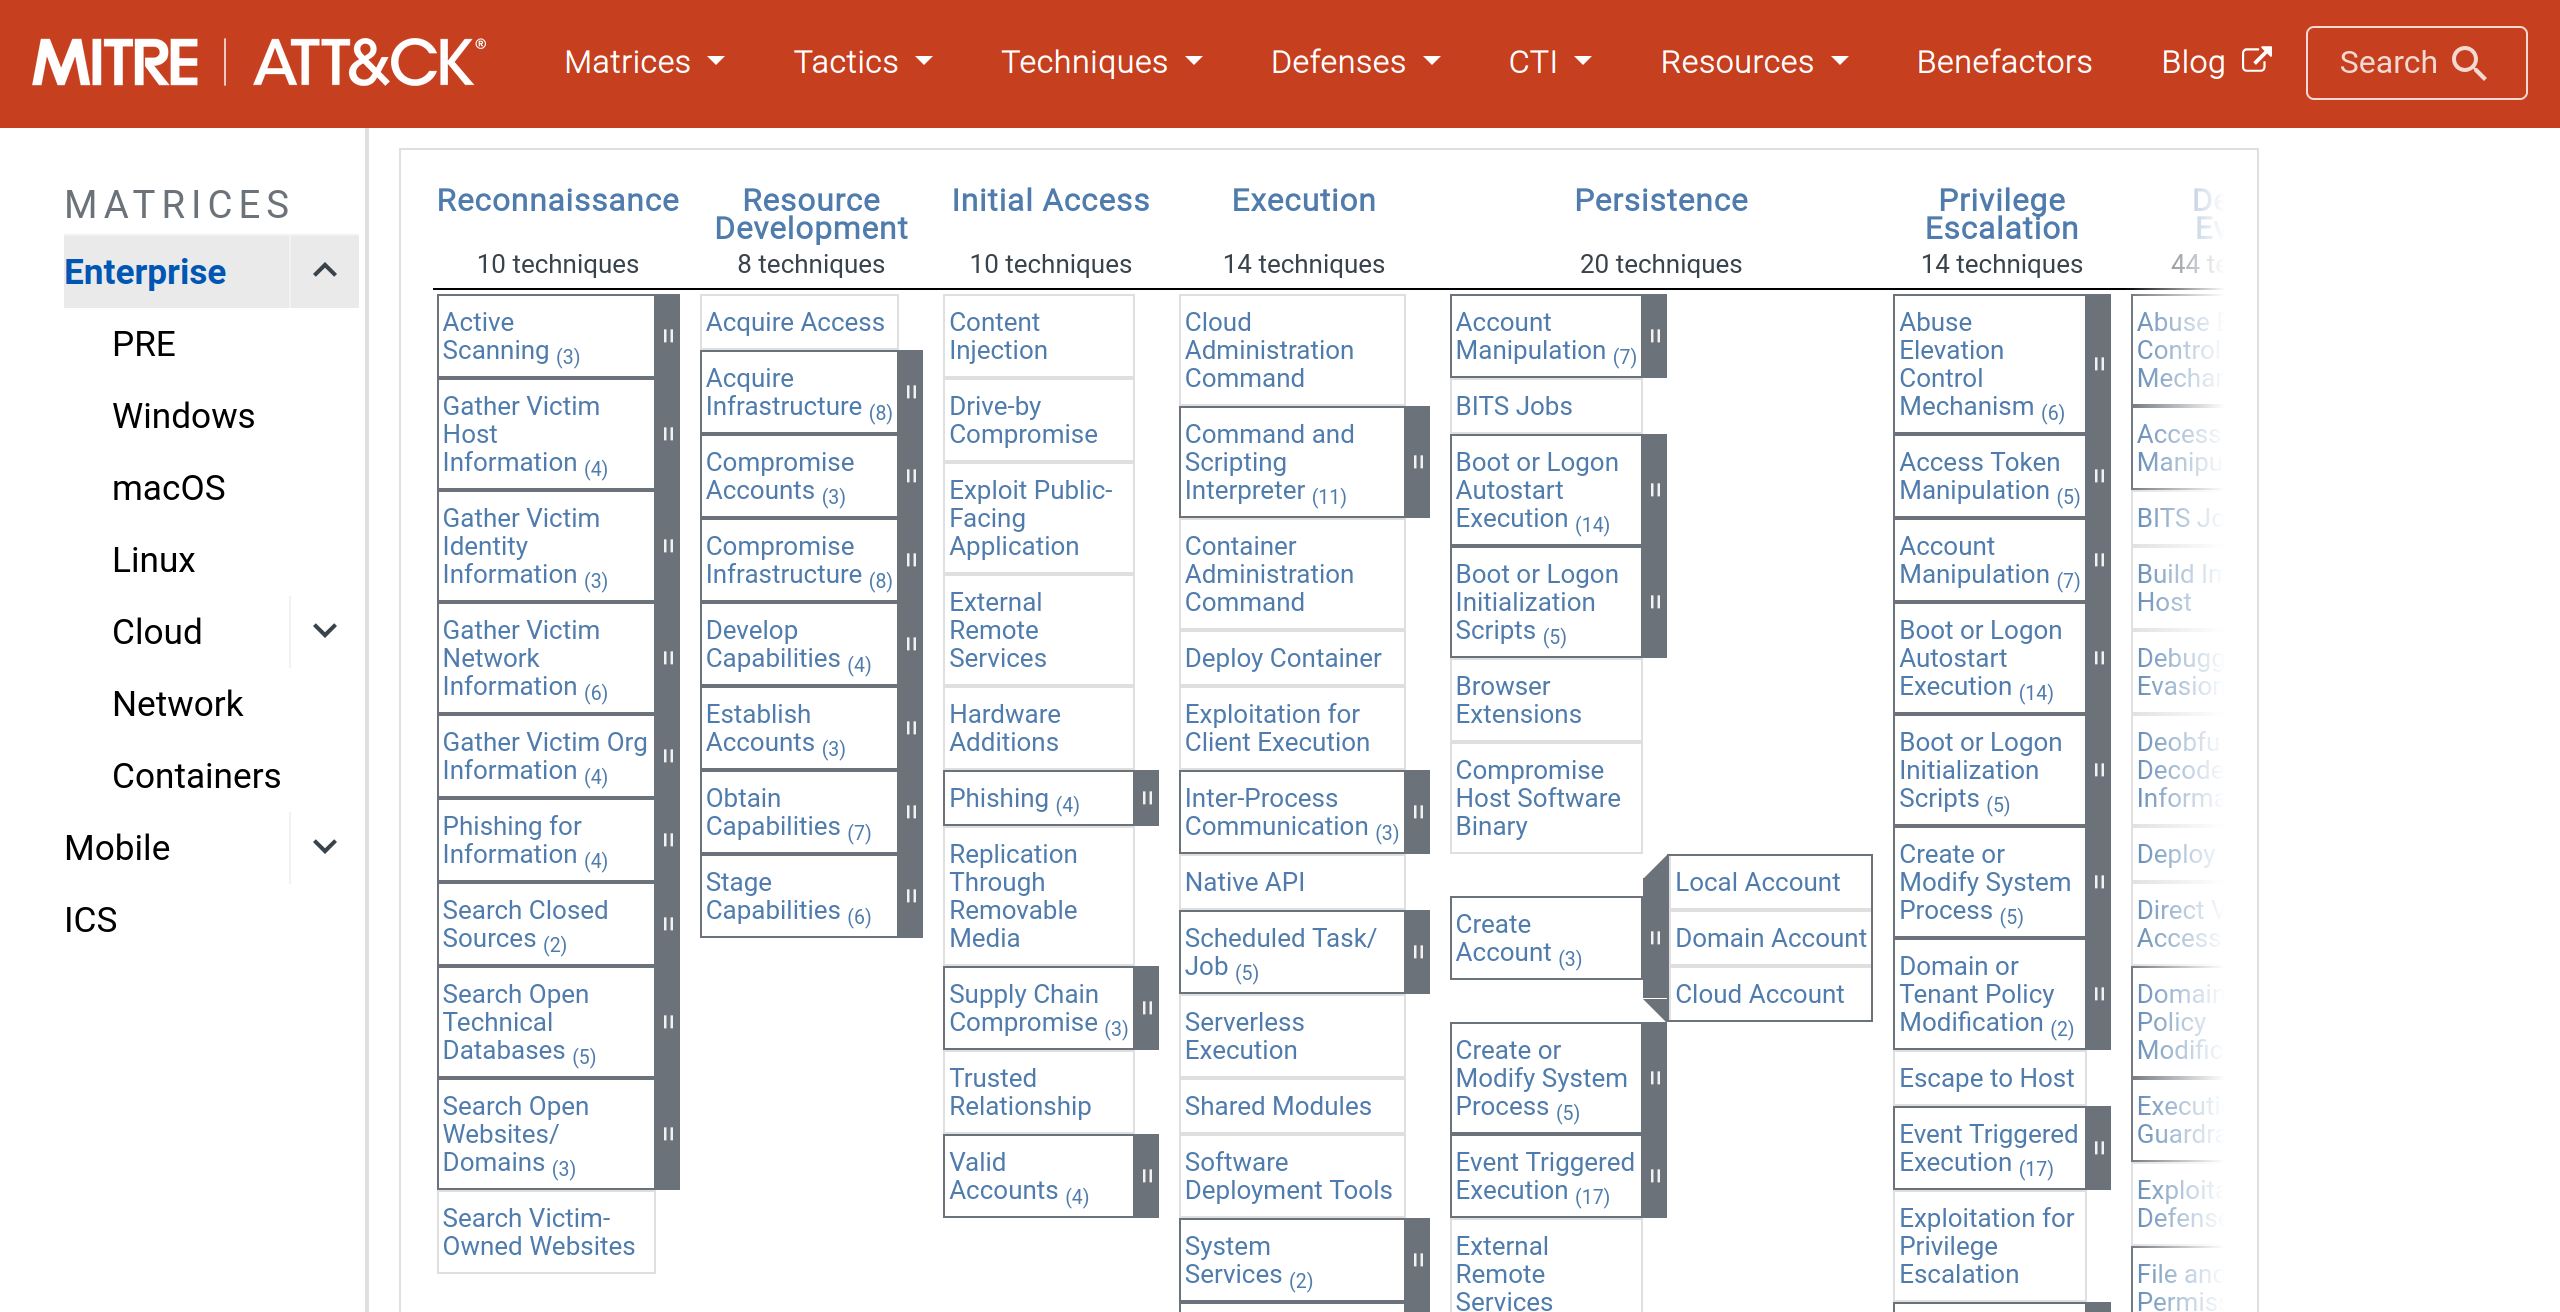2560x1312 pixels.
Task: Expand Active Scanning sub-techniques handle
Action: (x=668, y=336)
